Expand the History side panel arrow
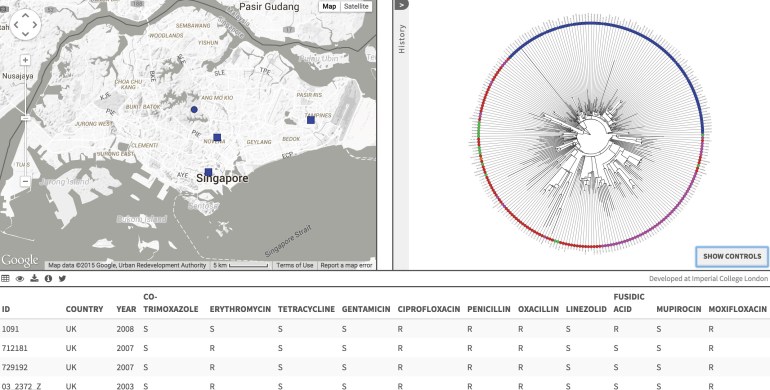770x390 pixels. pyautogui.click(x=401, y=4)
